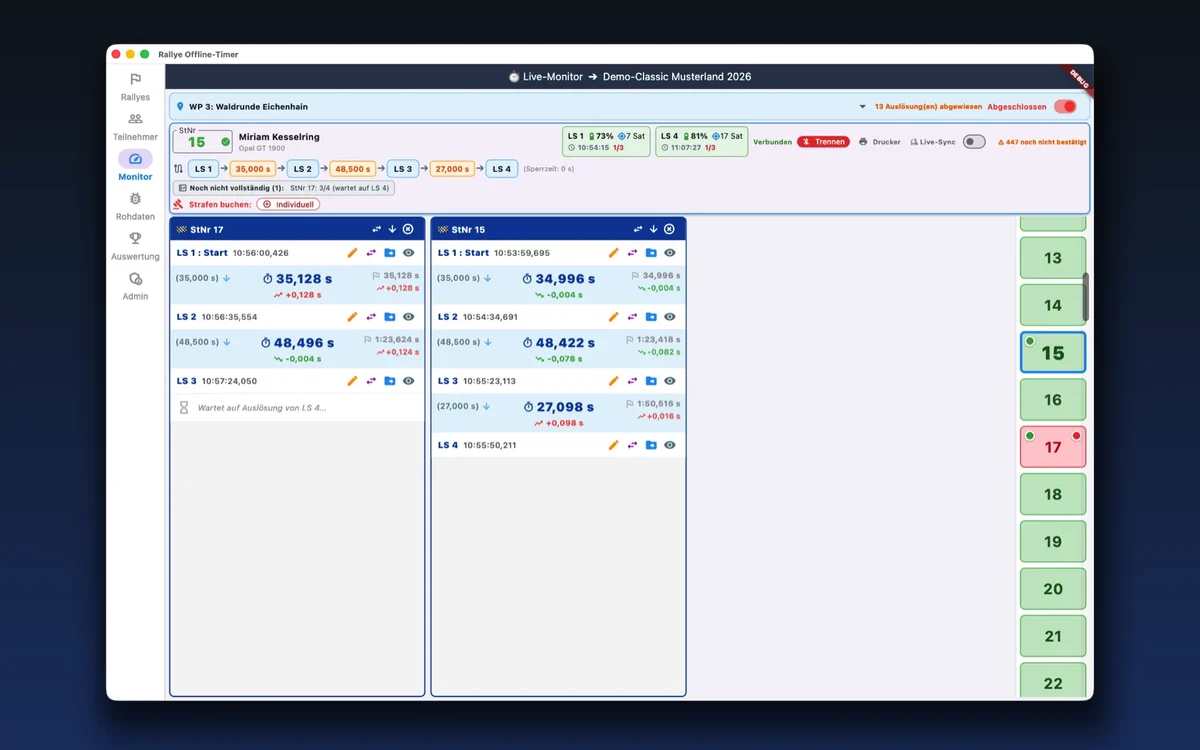Click the down arrow in StNr 15 header
Image resolution: width=1200 pixels, height=750 pixels.
(x=653, y=229)
